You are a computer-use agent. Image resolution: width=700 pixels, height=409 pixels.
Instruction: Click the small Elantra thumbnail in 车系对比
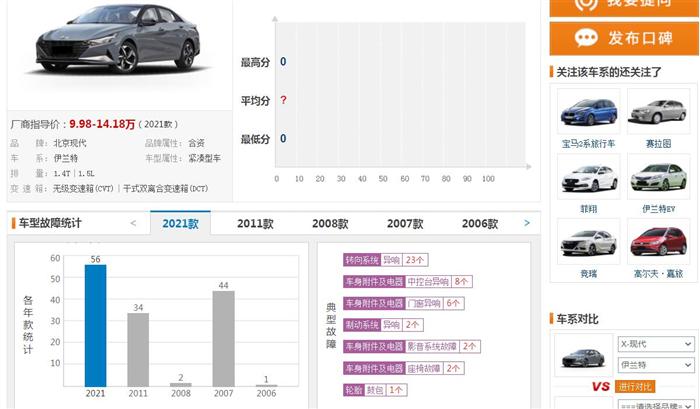click(x=583, y=357)
